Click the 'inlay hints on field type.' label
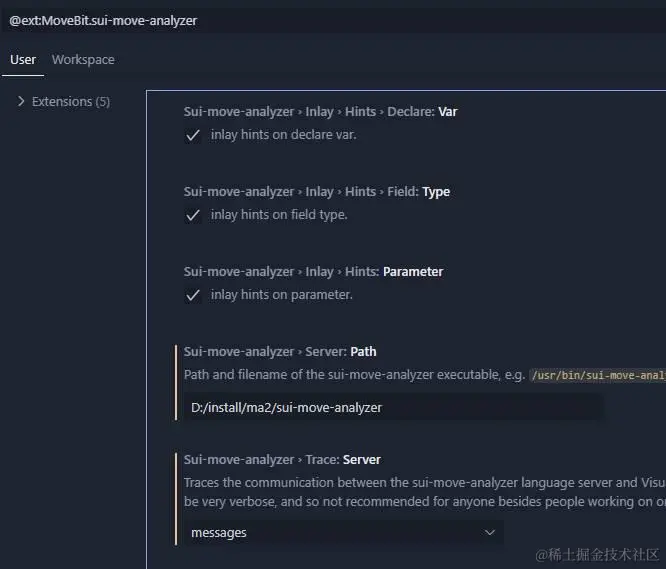 tap(279, 215)
